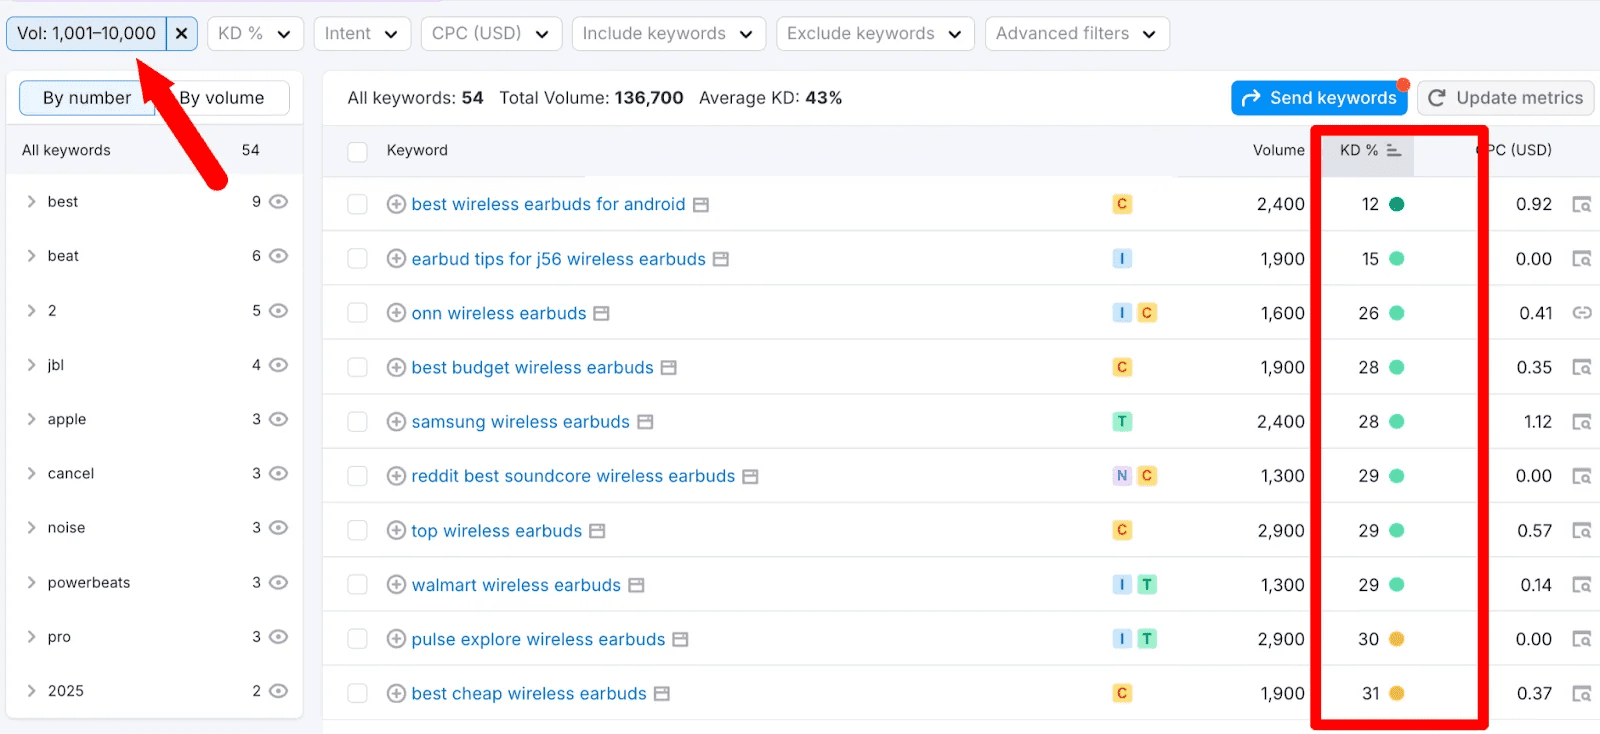The image size is (1600, 734).
Task: Click the 'Send keywords' button
Action: (x=1319, y=98)
